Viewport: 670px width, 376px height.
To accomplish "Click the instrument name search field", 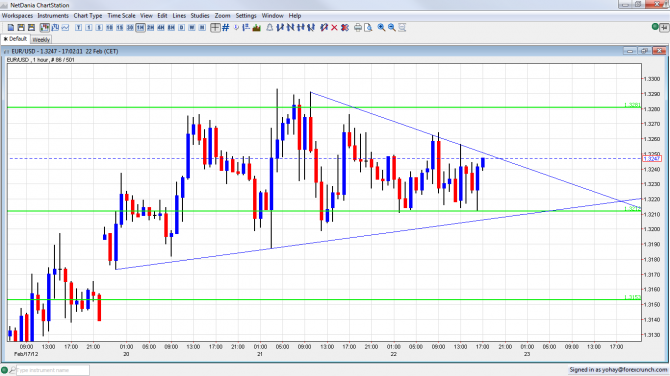I will [53, 370].
